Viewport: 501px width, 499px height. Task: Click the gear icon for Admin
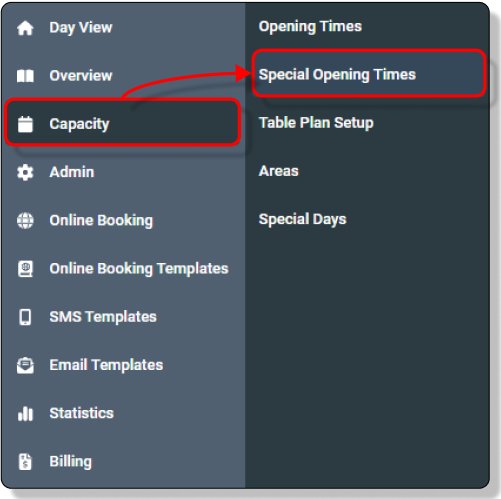(25, 172)
